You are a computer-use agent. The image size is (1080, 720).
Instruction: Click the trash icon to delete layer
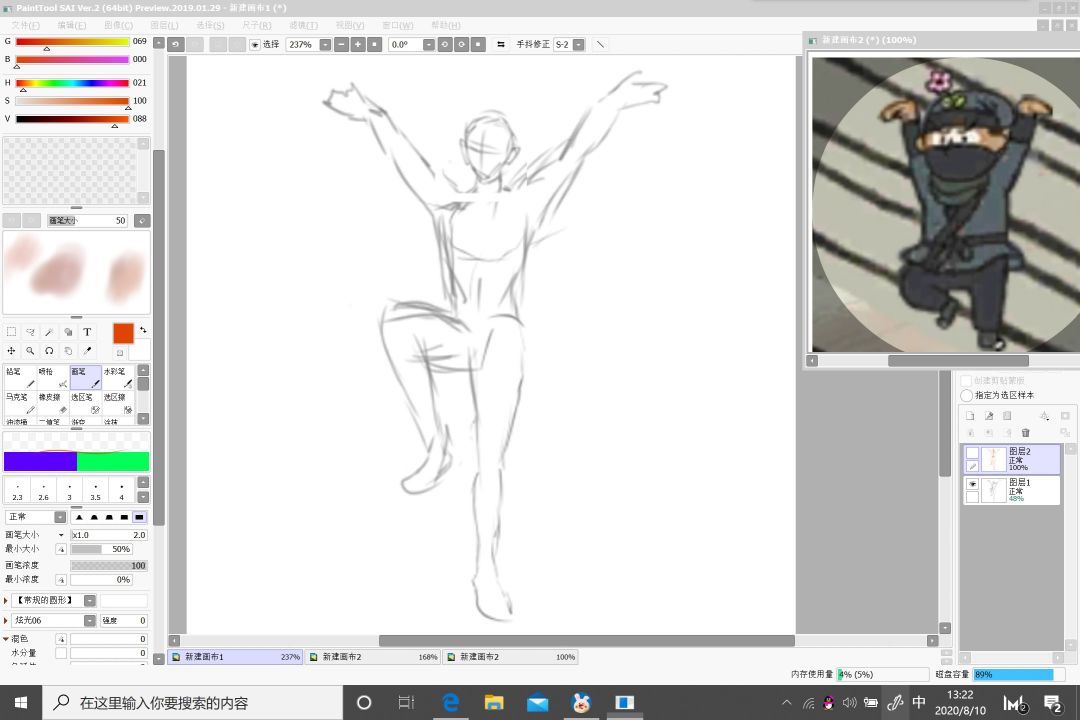tap(1025, 433)
